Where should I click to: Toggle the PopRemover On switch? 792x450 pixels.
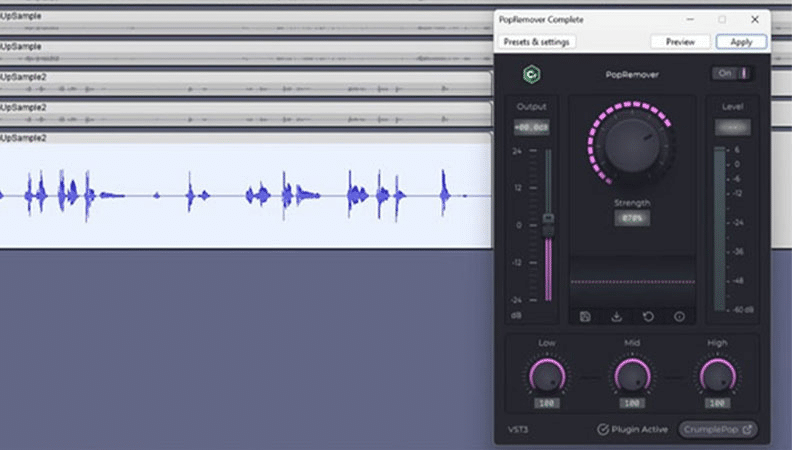pos(732,74)
